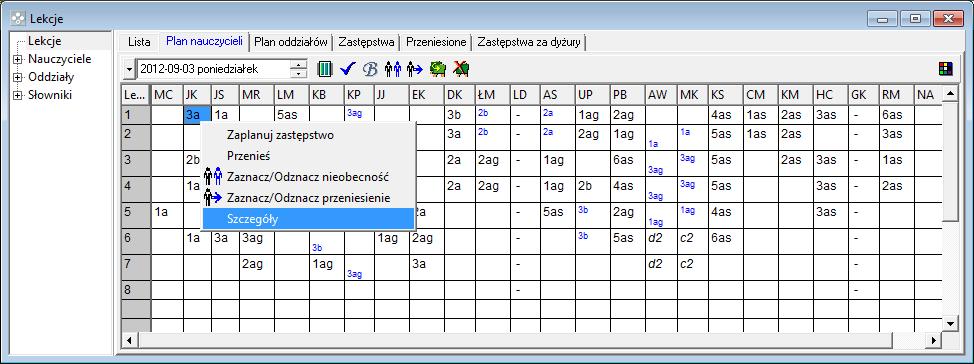This screenshot has height=364, width=974.
Task: Click the vertical scrollbar thumb
Action: coord(950,162)
